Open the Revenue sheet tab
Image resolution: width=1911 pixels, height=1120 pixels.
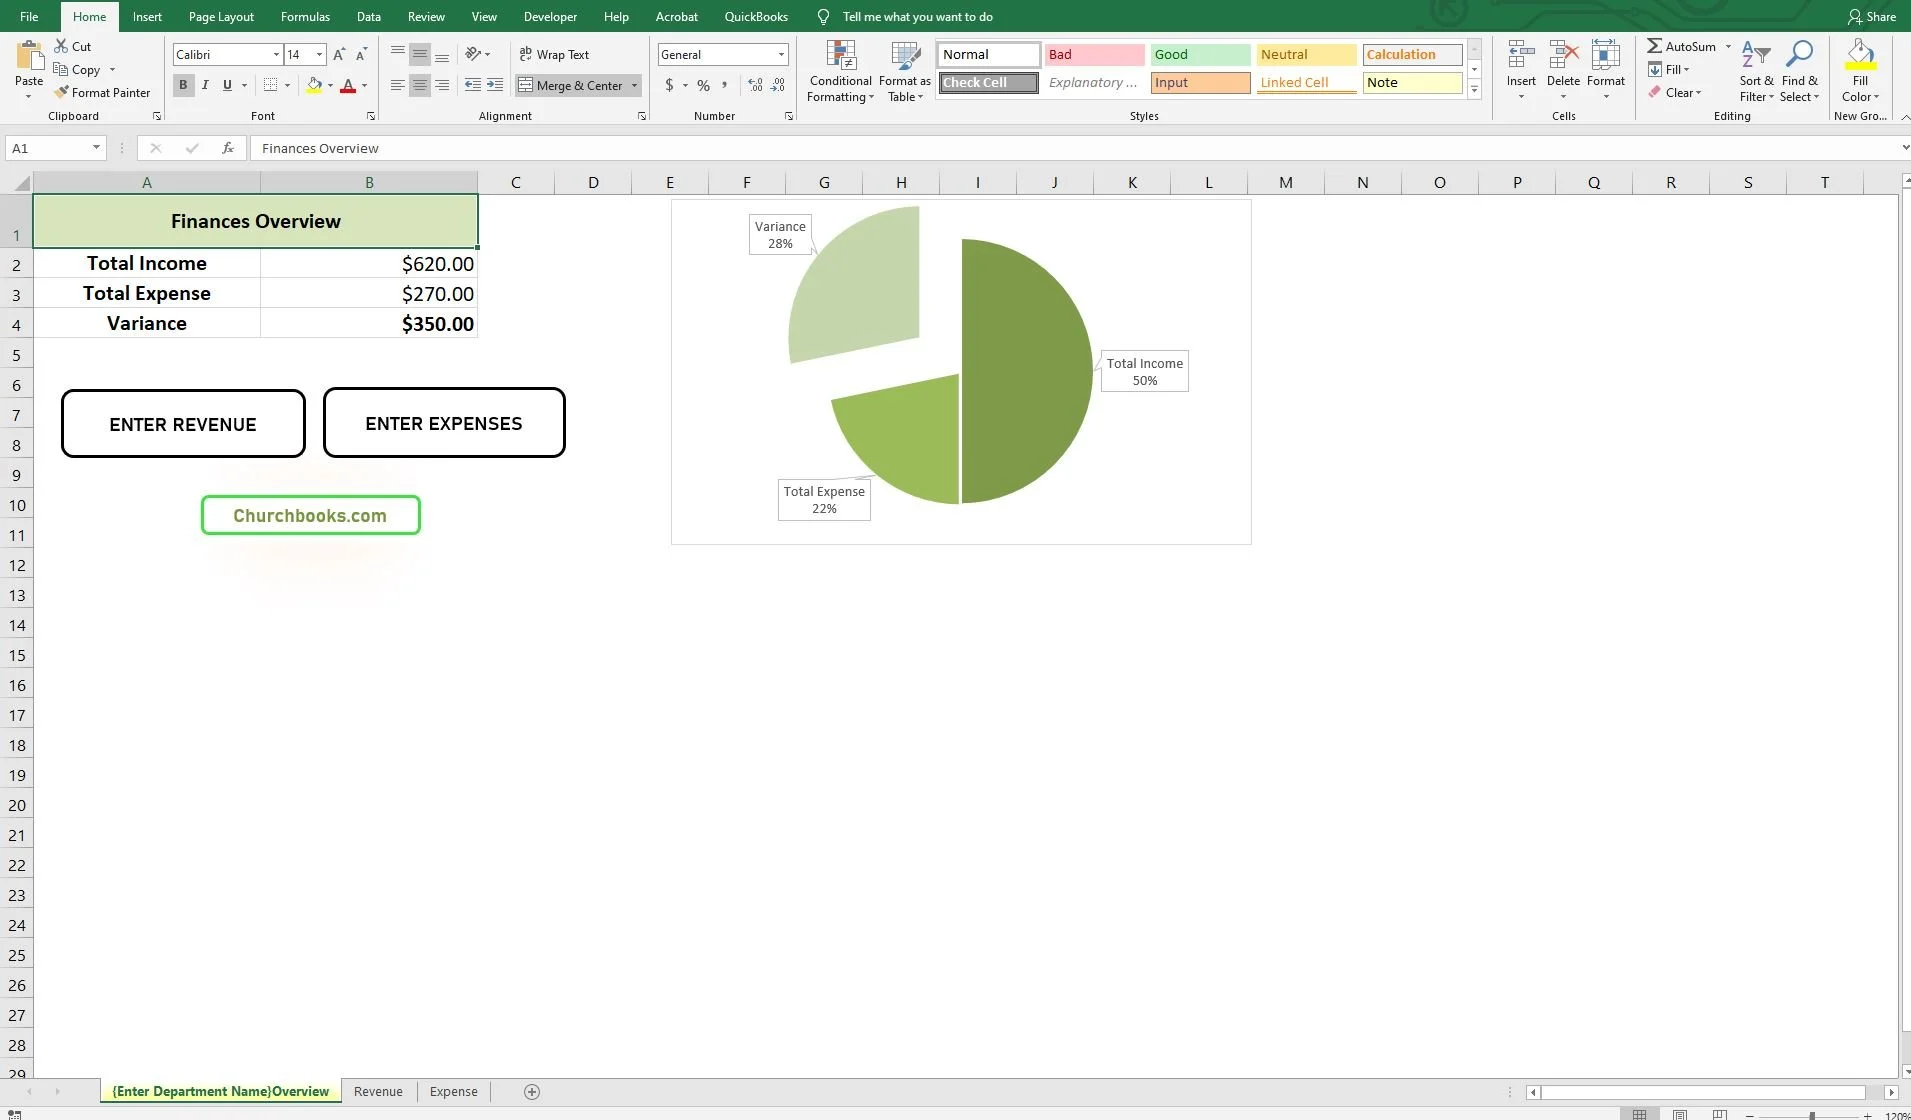[x=378, y=1091]
